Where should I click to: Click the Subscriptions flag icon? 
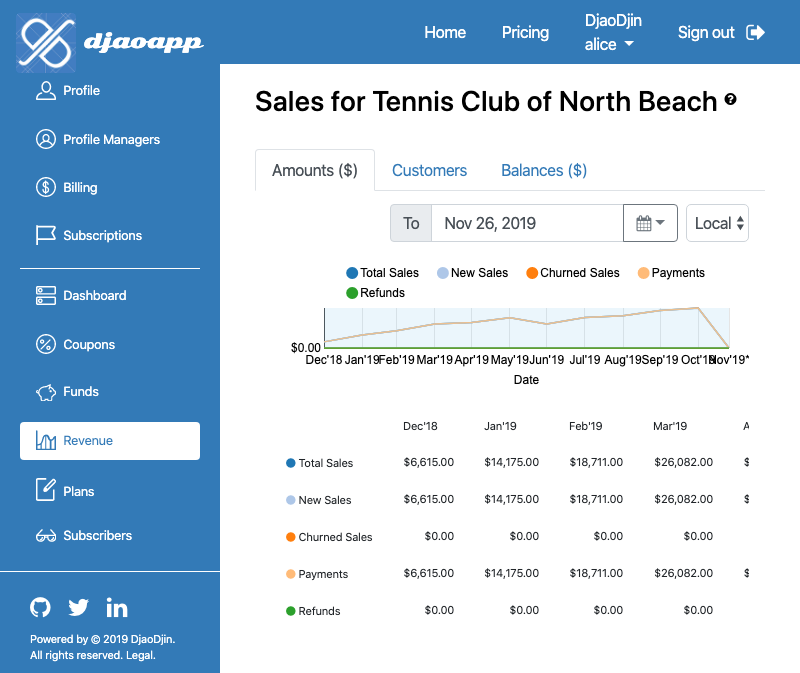[46, 235]
